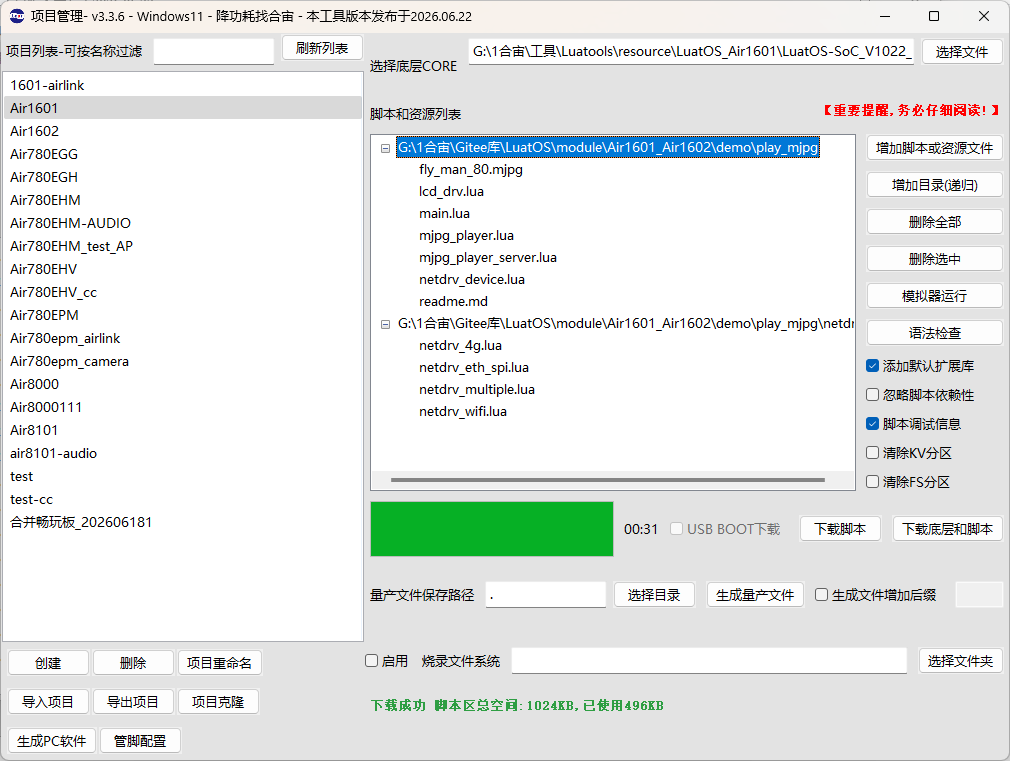Image resolution: width=1010 pixels, height=761 pixels.
Task: Check 启用 for 烧录文件系统
Action: pyautogui.click(x=371, y=660)
